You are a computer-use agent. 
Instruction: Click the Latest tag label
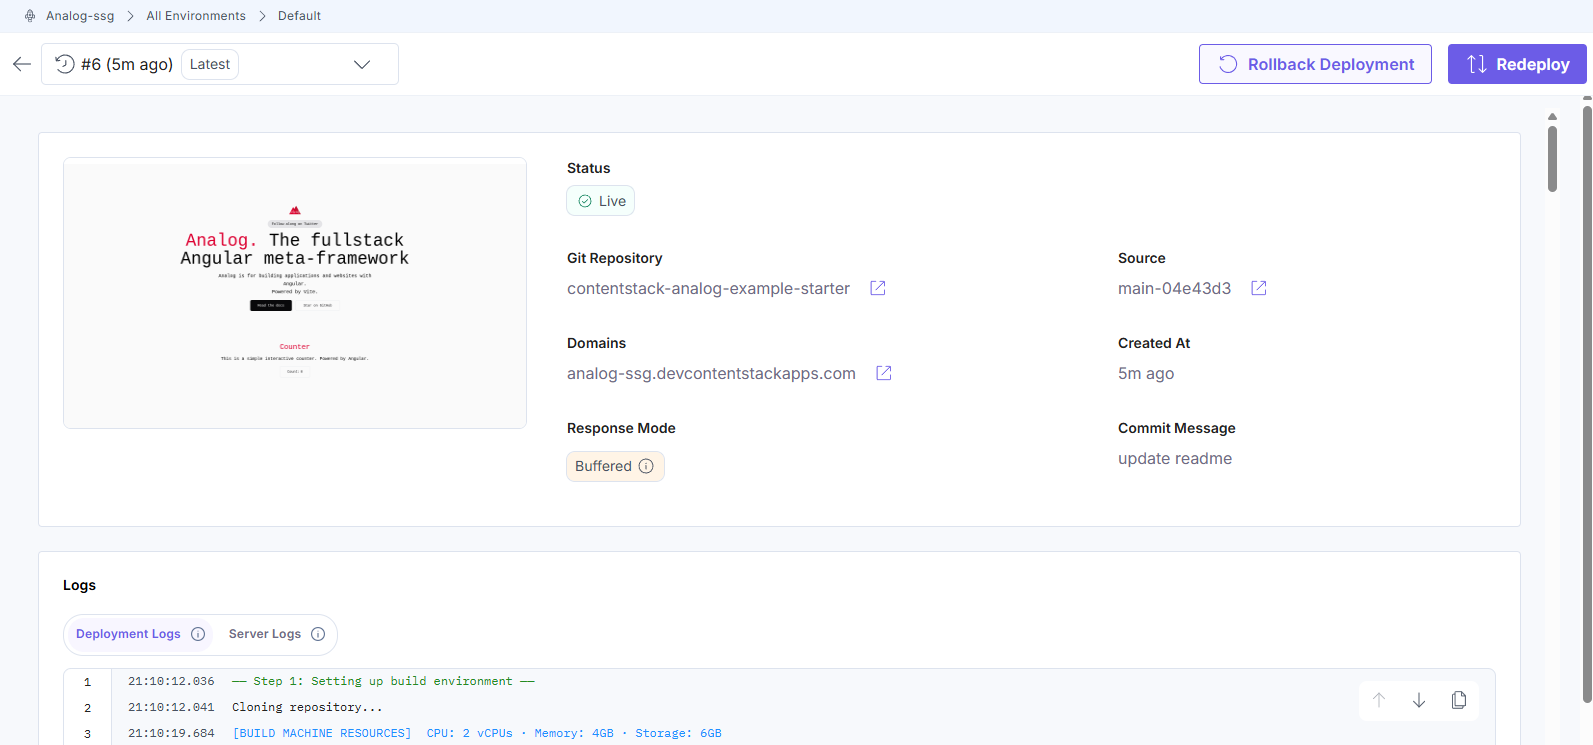point(210,64)
